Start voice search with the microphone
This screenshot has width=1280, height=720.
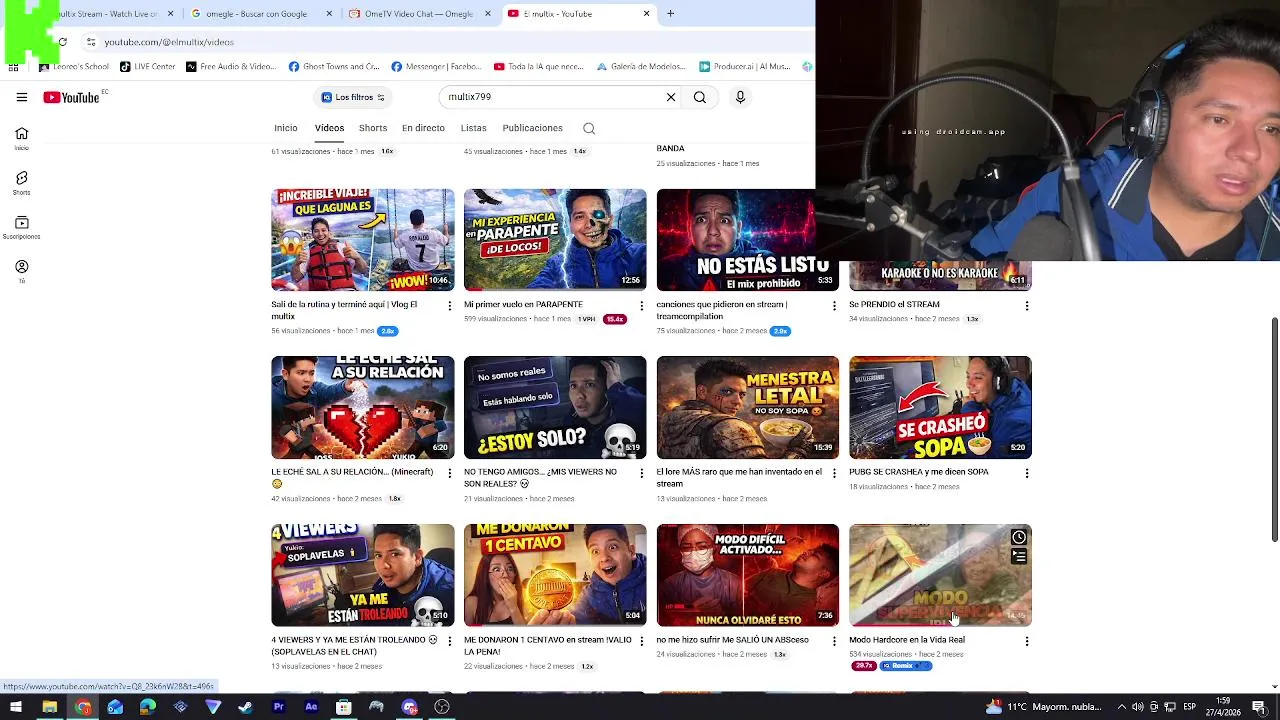740,97
